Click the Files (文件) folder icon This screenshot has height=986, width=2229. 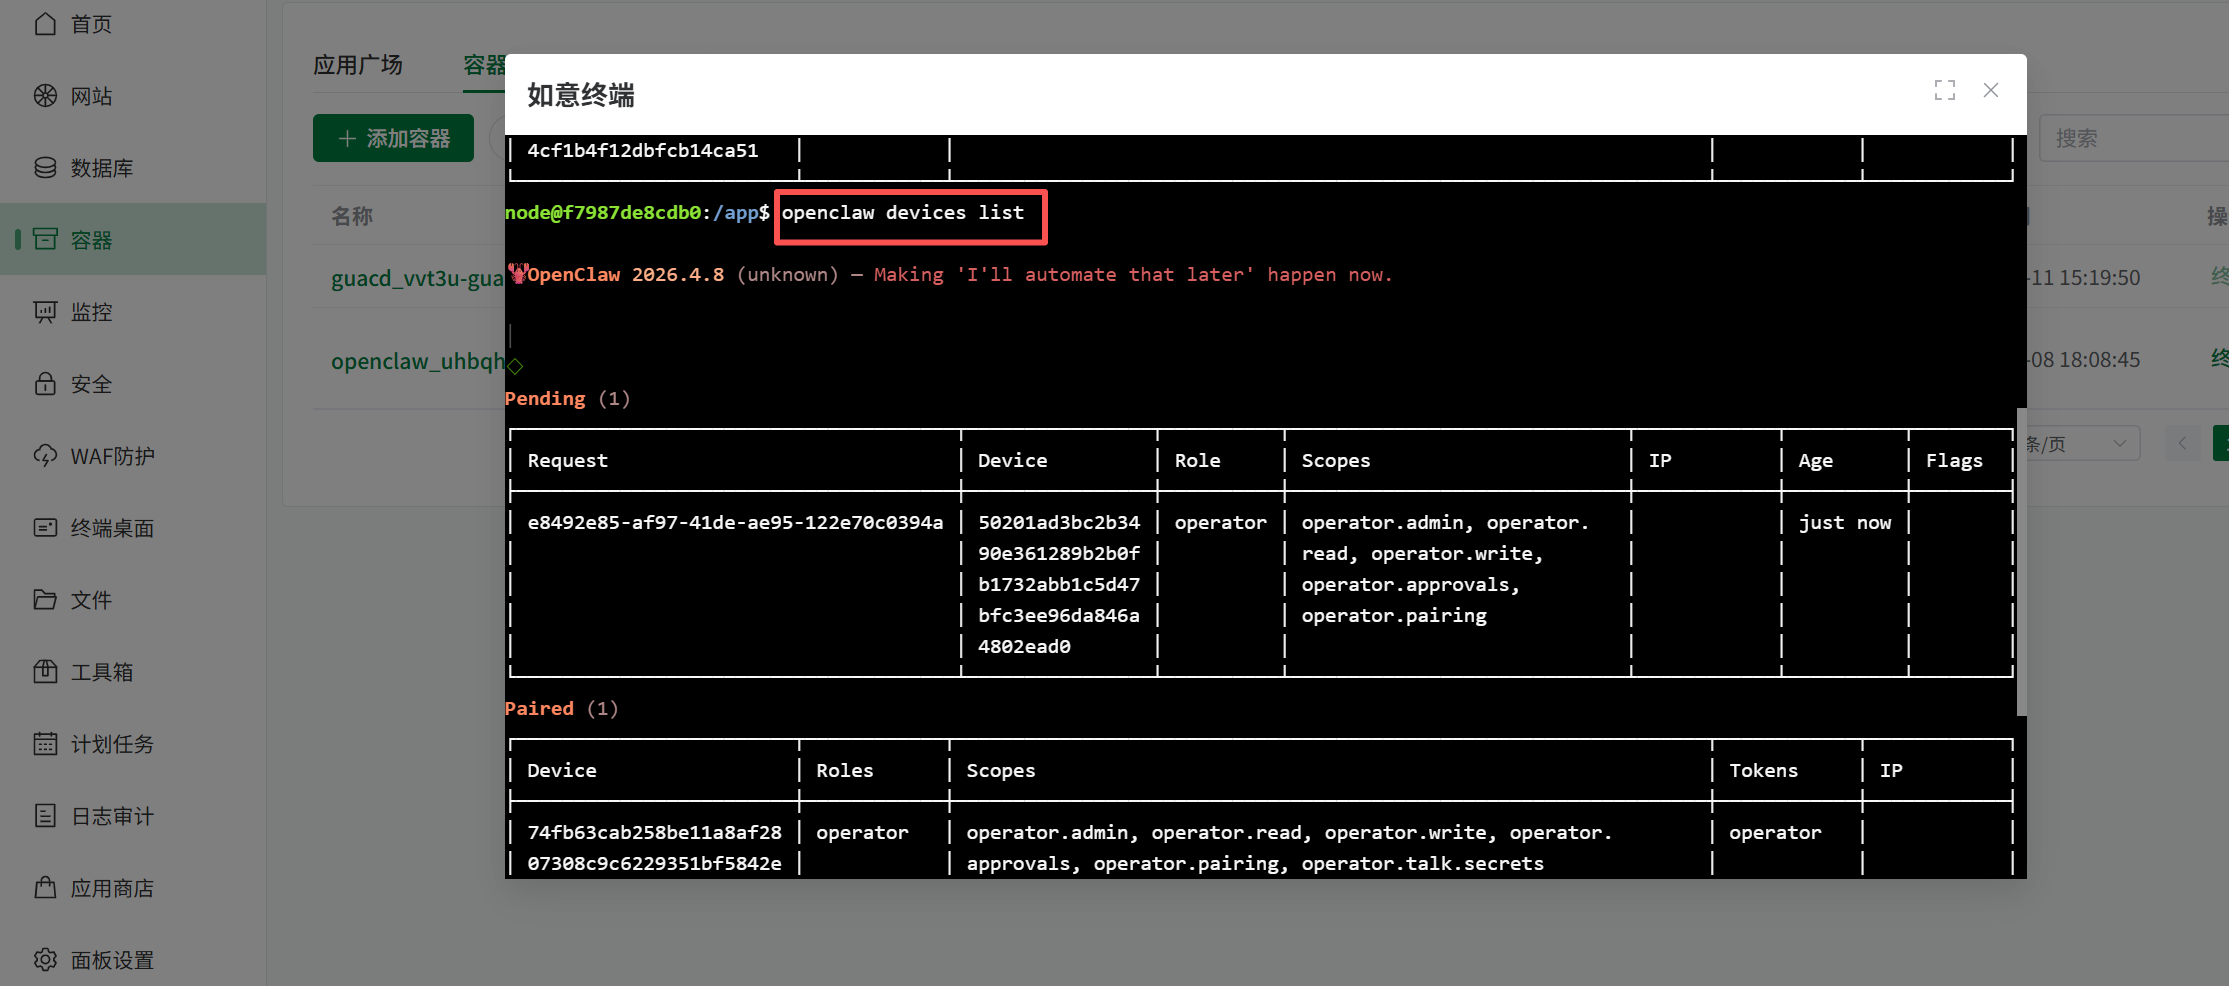click(45, 600)
